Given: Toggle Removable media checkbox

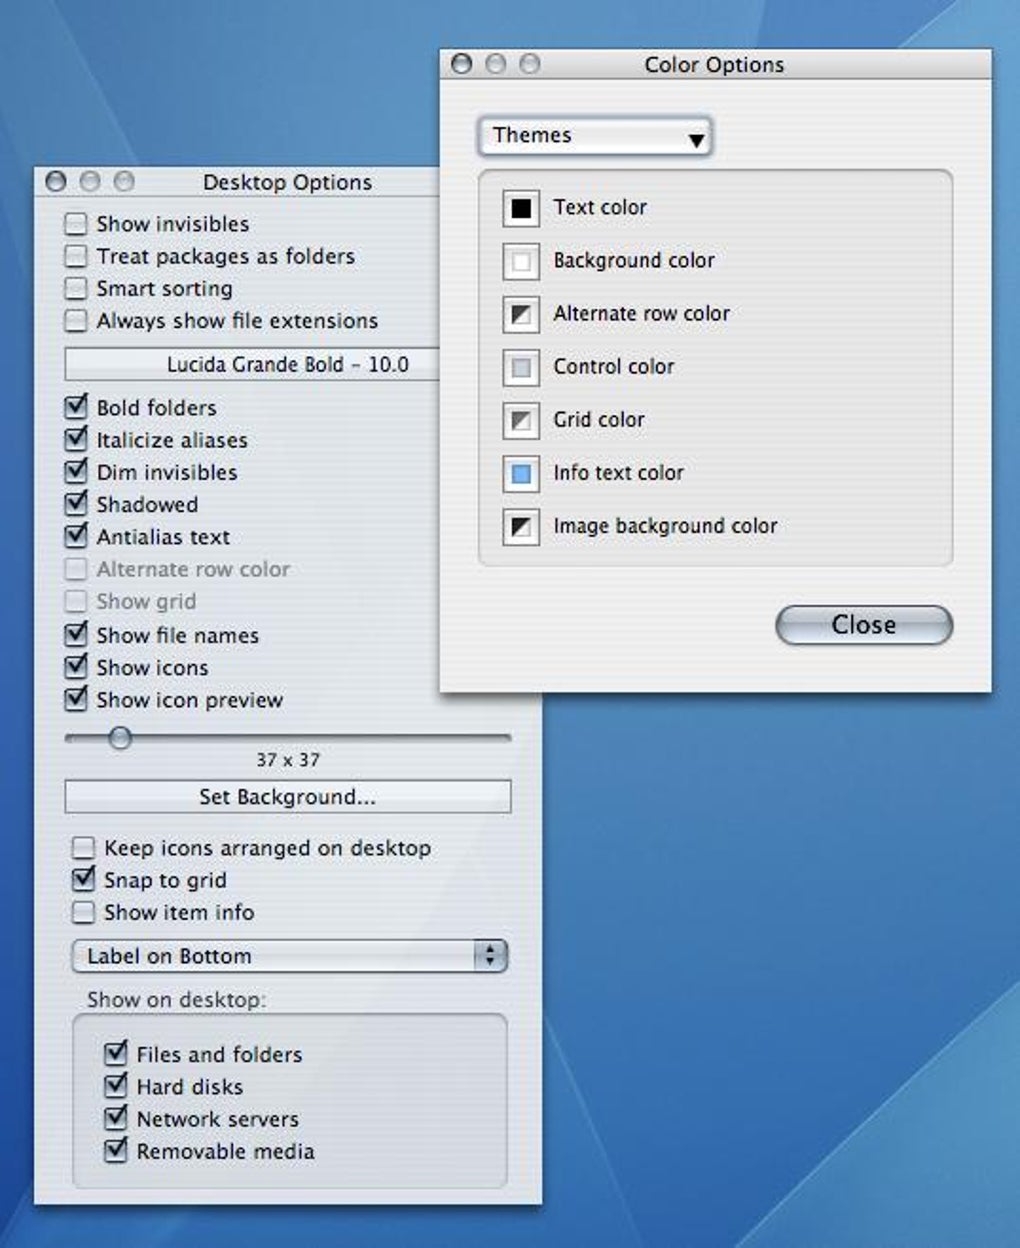Looking at the screenshot, I should (116, 1150).
